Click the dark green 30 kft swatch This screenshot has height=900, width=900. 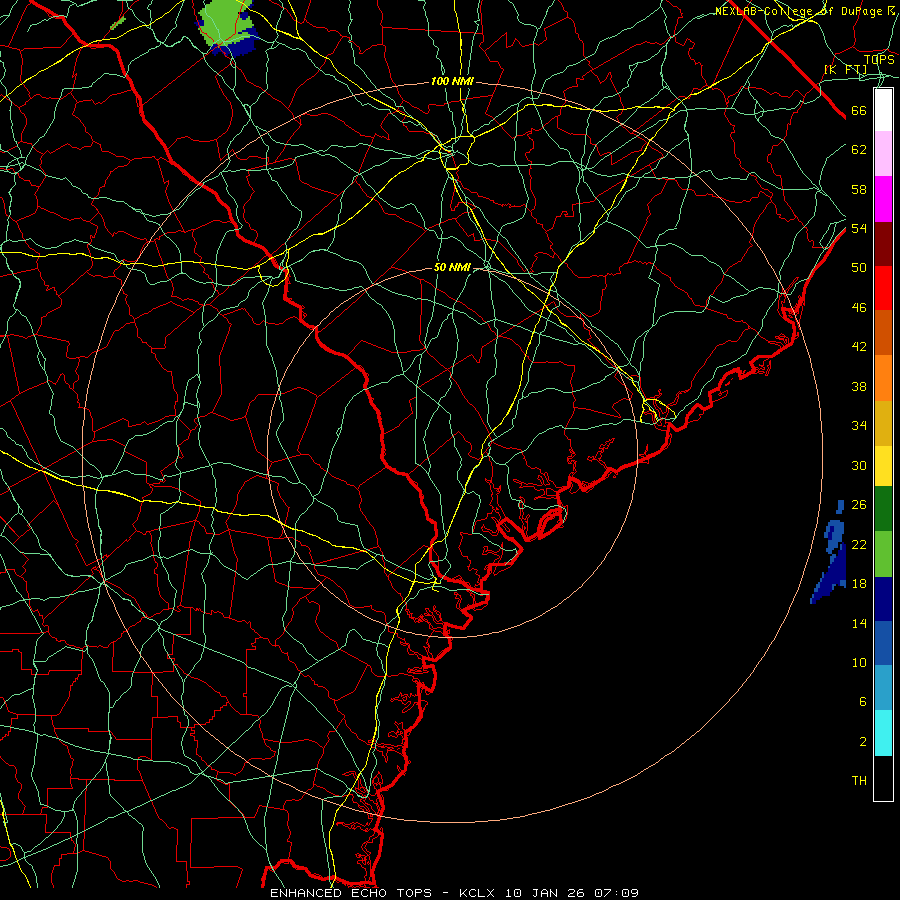[883, 509]
